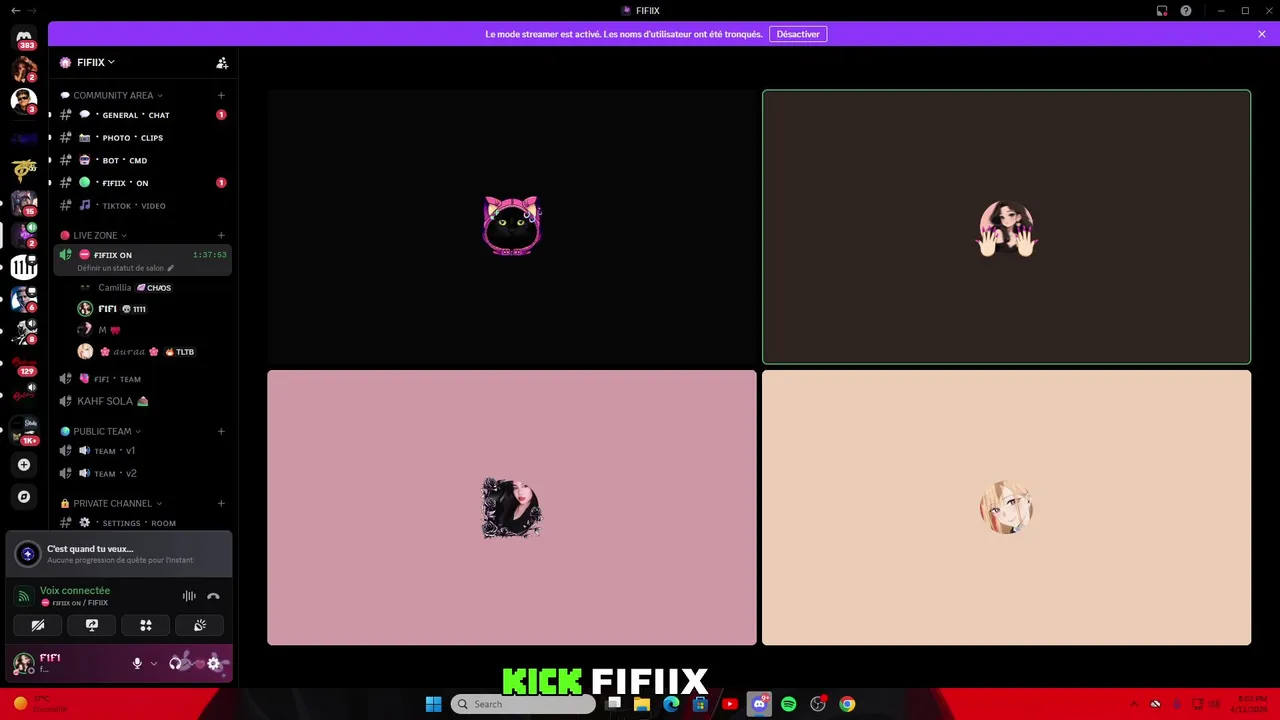1280x720 pixels.
Task: Open the PHOTO CLIPS channel
Action: click(142, 138)
